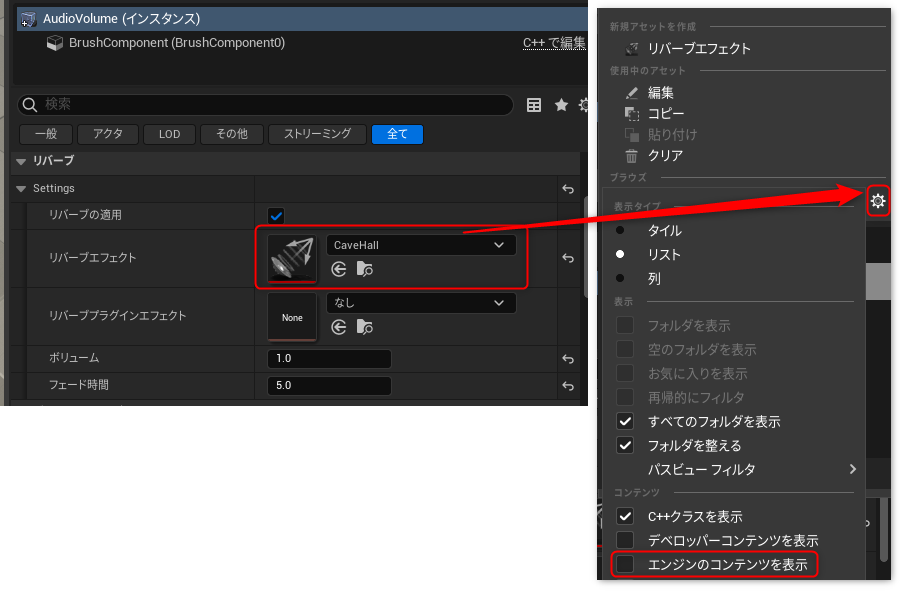Uncheck the リバーブの適用 checkbox

275,215
